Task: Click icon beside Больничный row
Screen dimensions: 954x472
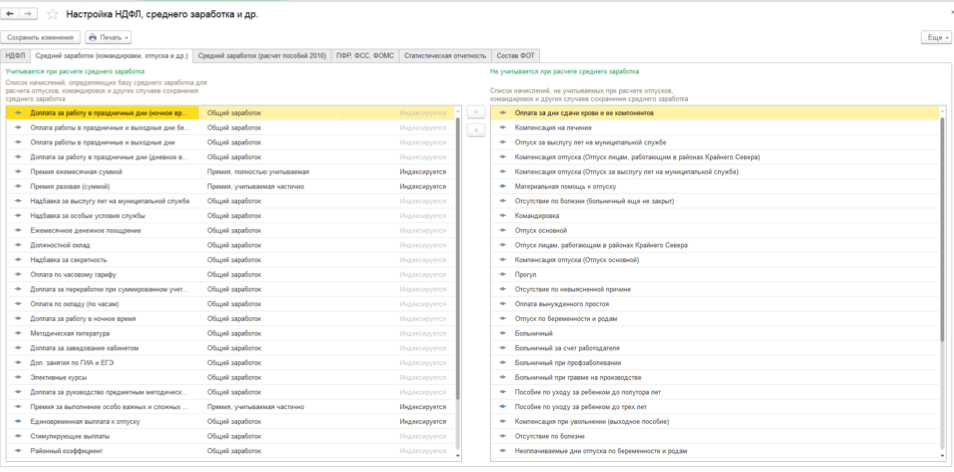Action: (503, 333)
